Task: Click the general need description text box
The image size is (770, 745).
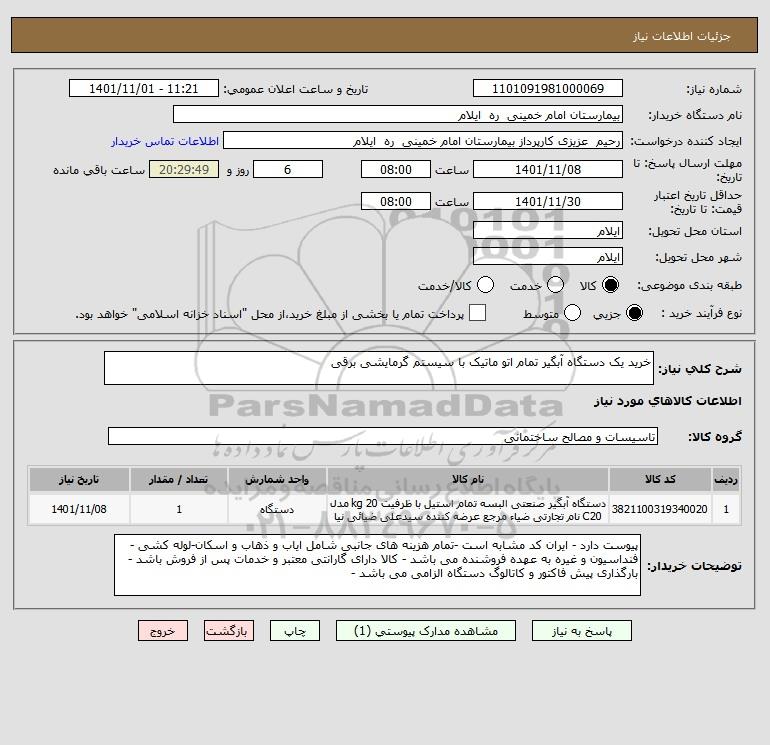Action: point(379,368)
